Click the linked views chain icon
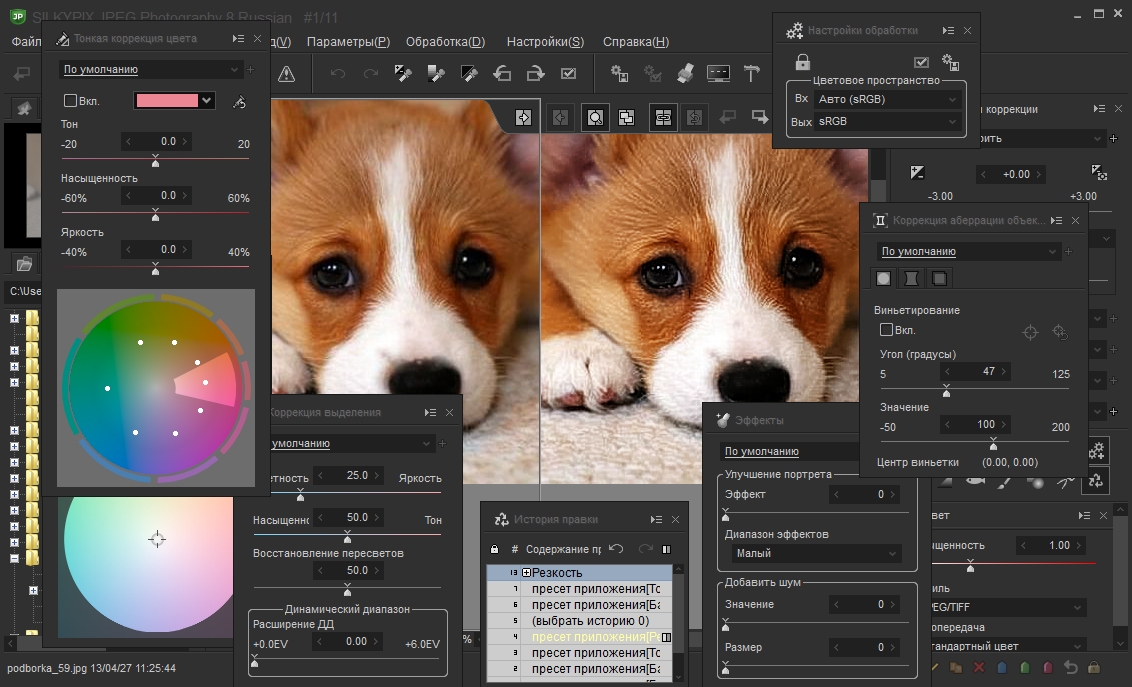Viewport: 1132px width, 687px height. click(663, 117)
